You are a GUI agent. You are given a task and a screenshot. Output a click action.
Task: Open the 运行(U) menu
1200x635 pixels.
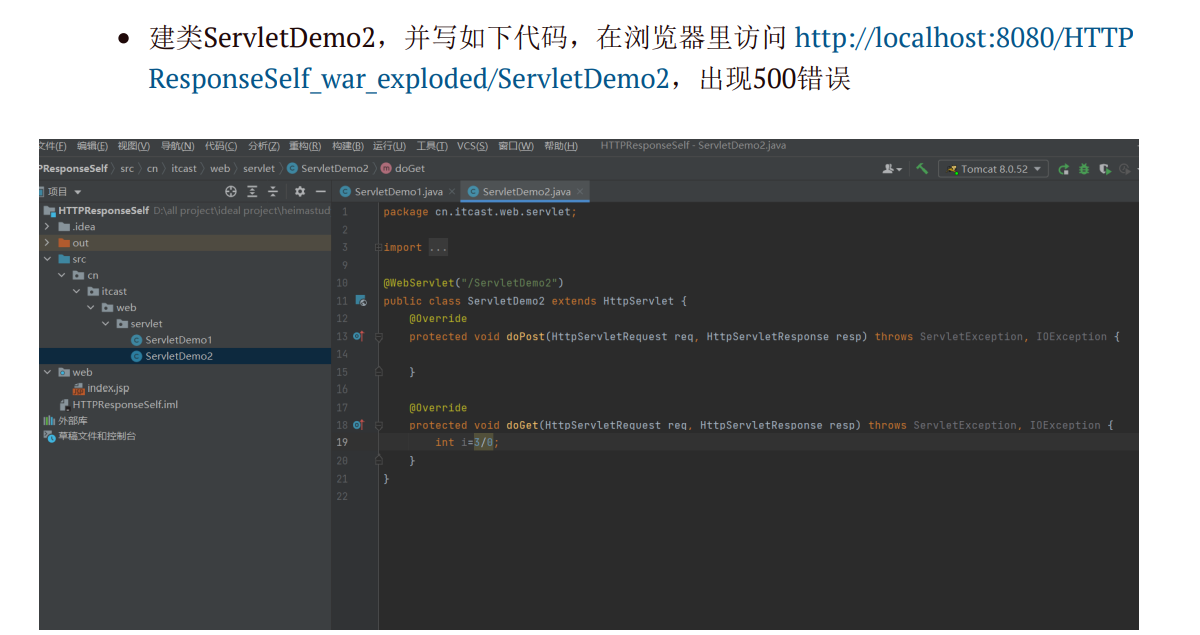click(x=390, y=146)
